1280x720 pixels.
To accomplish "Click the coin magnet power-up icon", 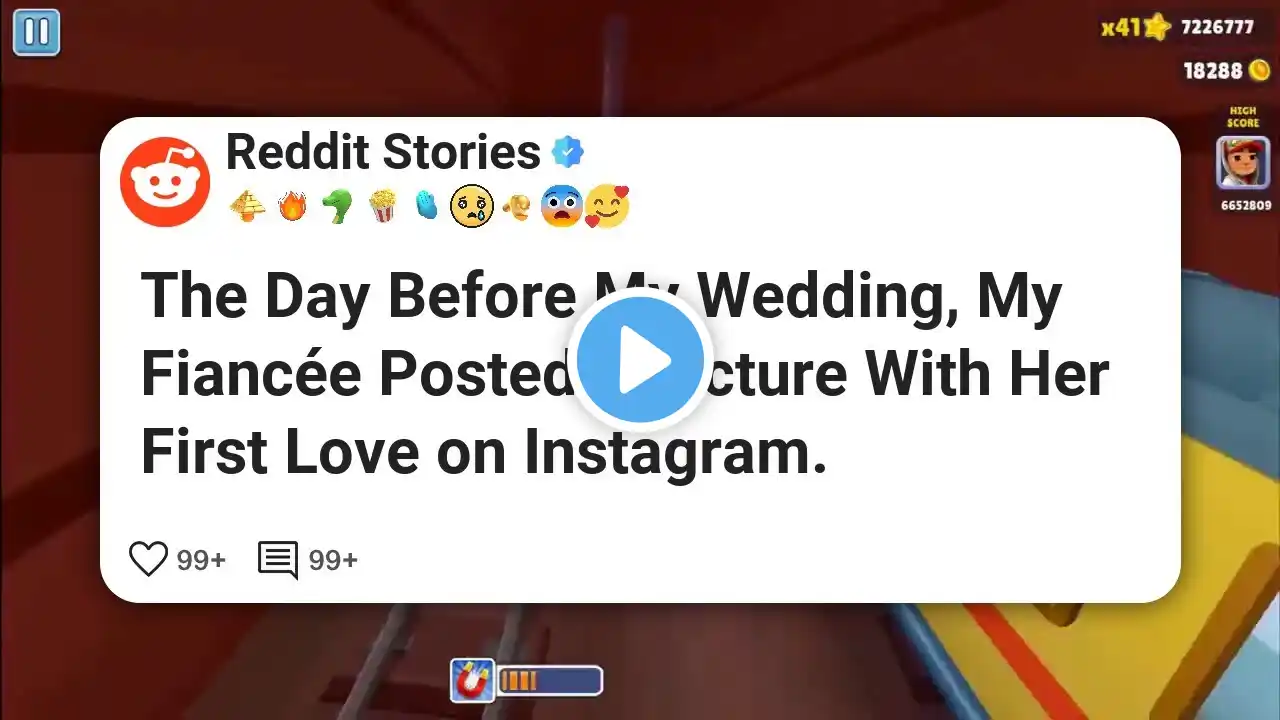I will (x=471, y=680).
